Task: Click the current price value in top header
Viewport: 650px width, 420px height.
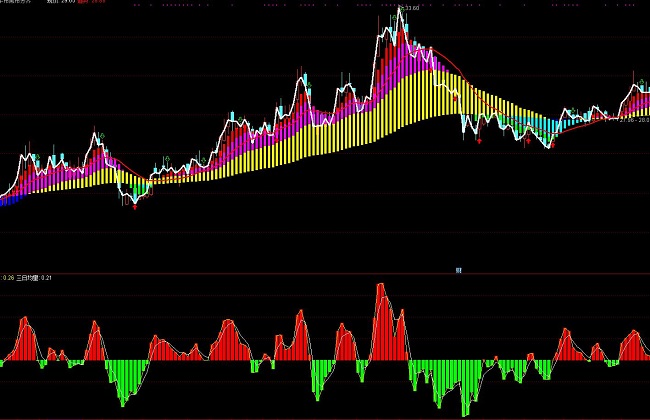Action: click(69, 3)
